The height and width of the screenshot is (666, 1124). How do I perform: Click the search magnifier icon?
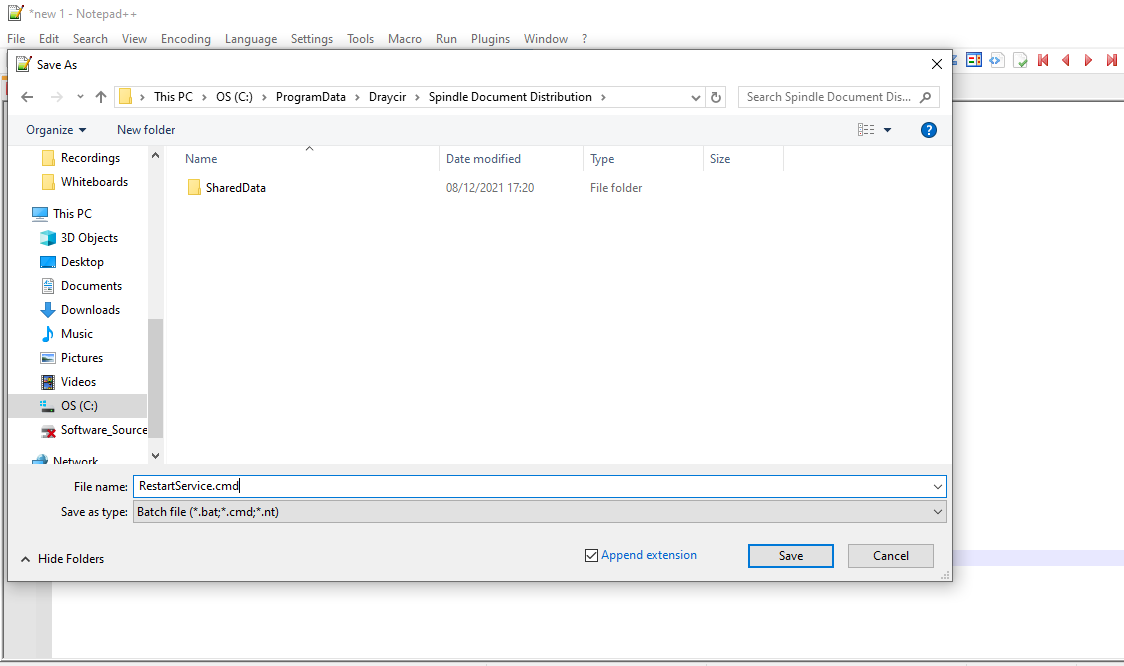[x=925, y=97]
